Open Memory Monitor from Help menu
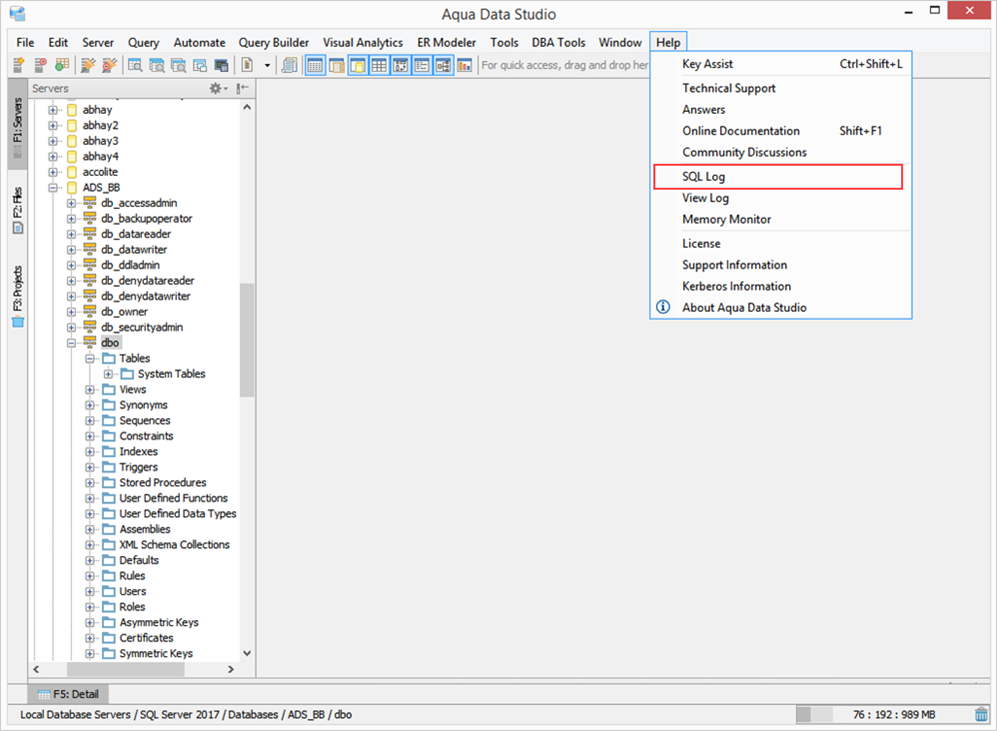The image size is (997, 731). 781,219
